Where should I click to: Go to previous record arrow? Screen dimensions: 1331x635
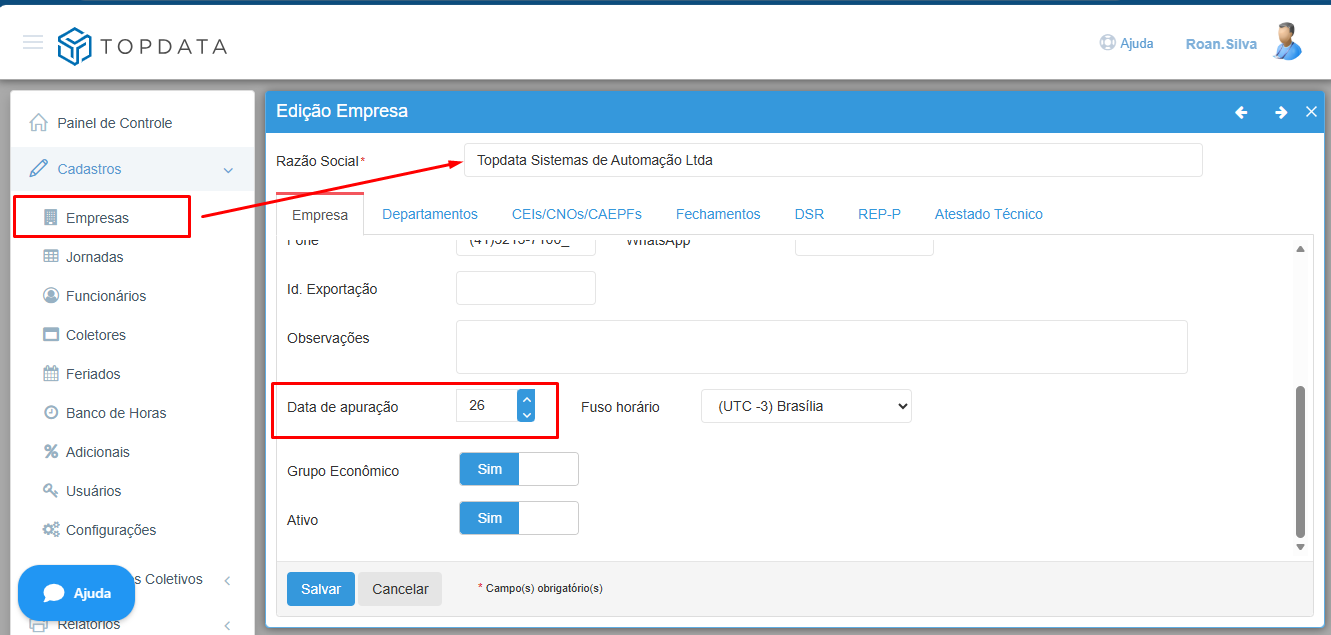coord(1241,112)
